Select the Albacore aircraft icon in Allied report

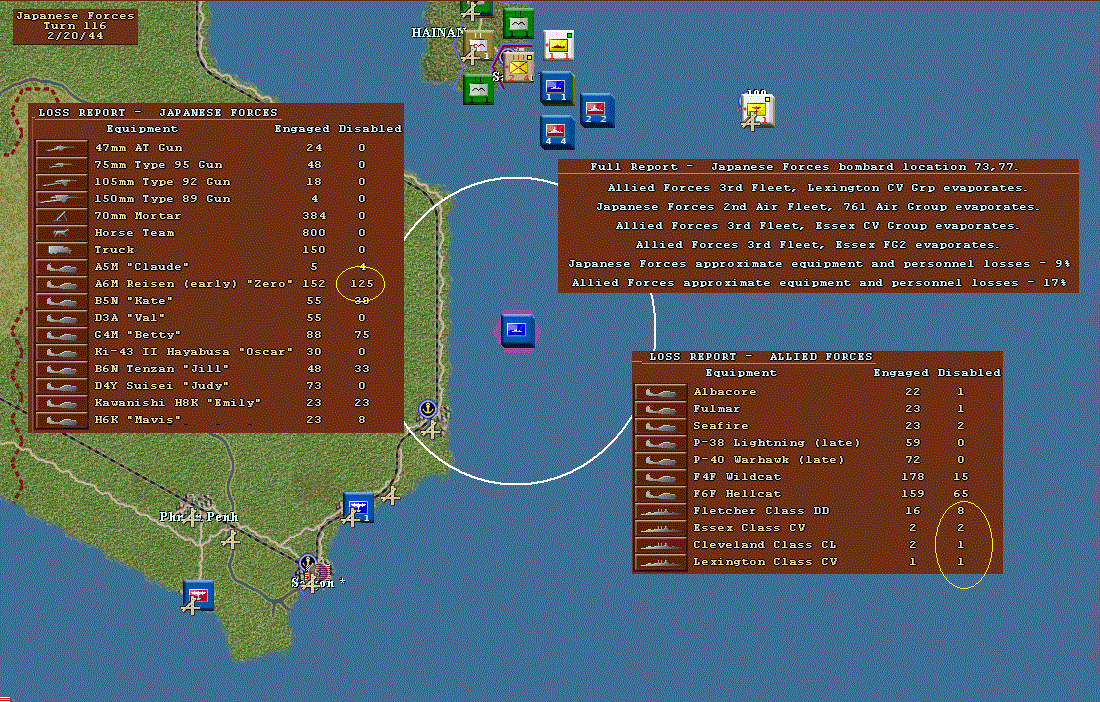[660, 392]
